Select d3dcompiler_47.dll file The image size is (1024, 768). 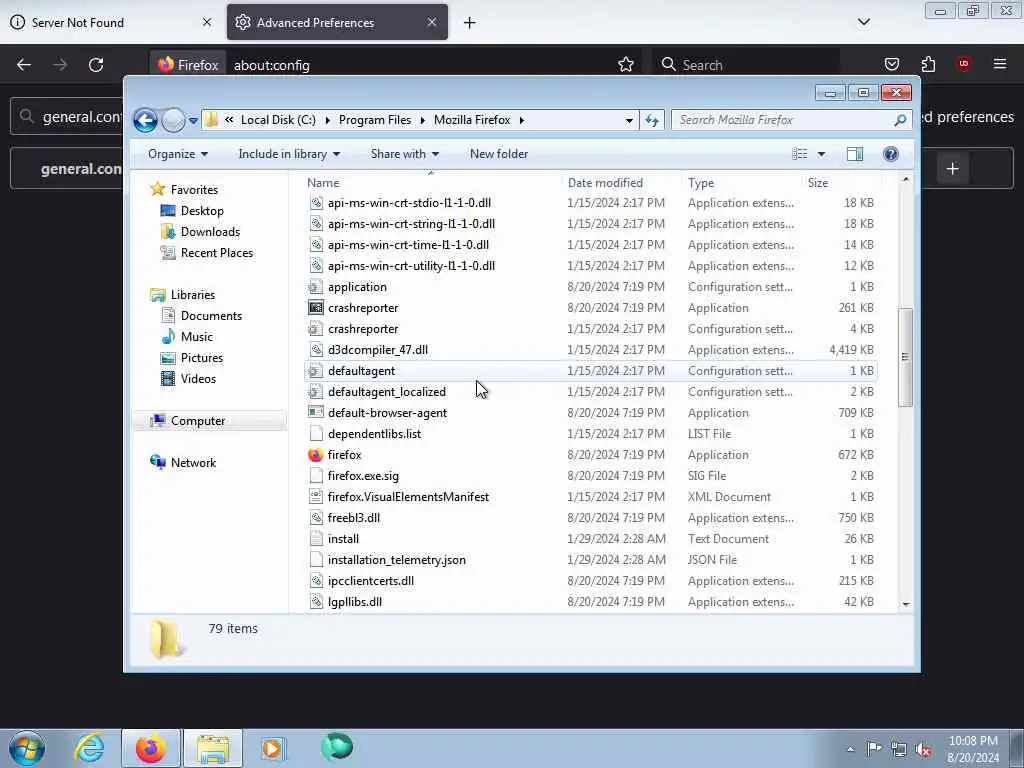click(377, 350)
